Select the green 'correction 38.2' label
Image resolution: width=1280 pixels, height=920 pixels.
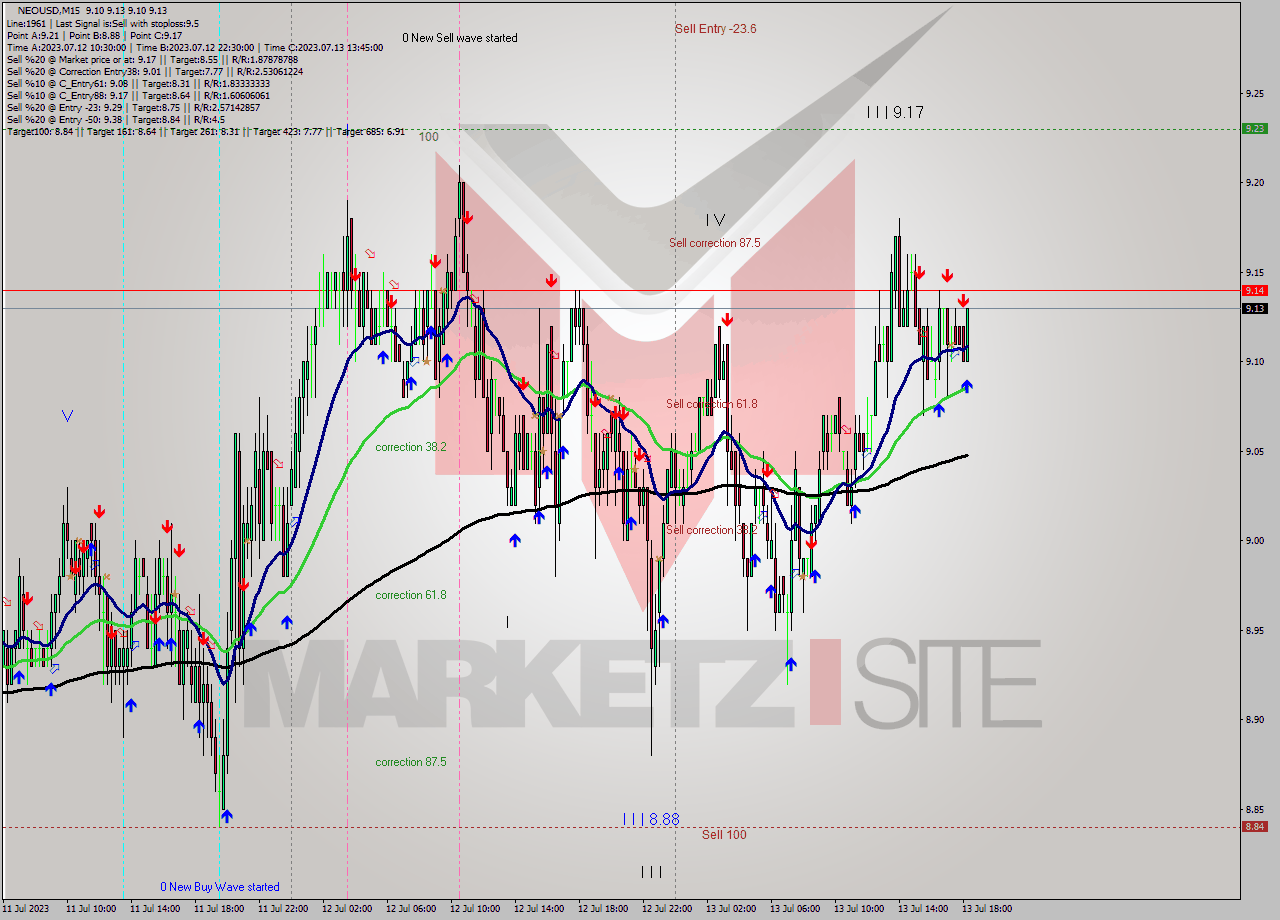click(x=411, y=447)
